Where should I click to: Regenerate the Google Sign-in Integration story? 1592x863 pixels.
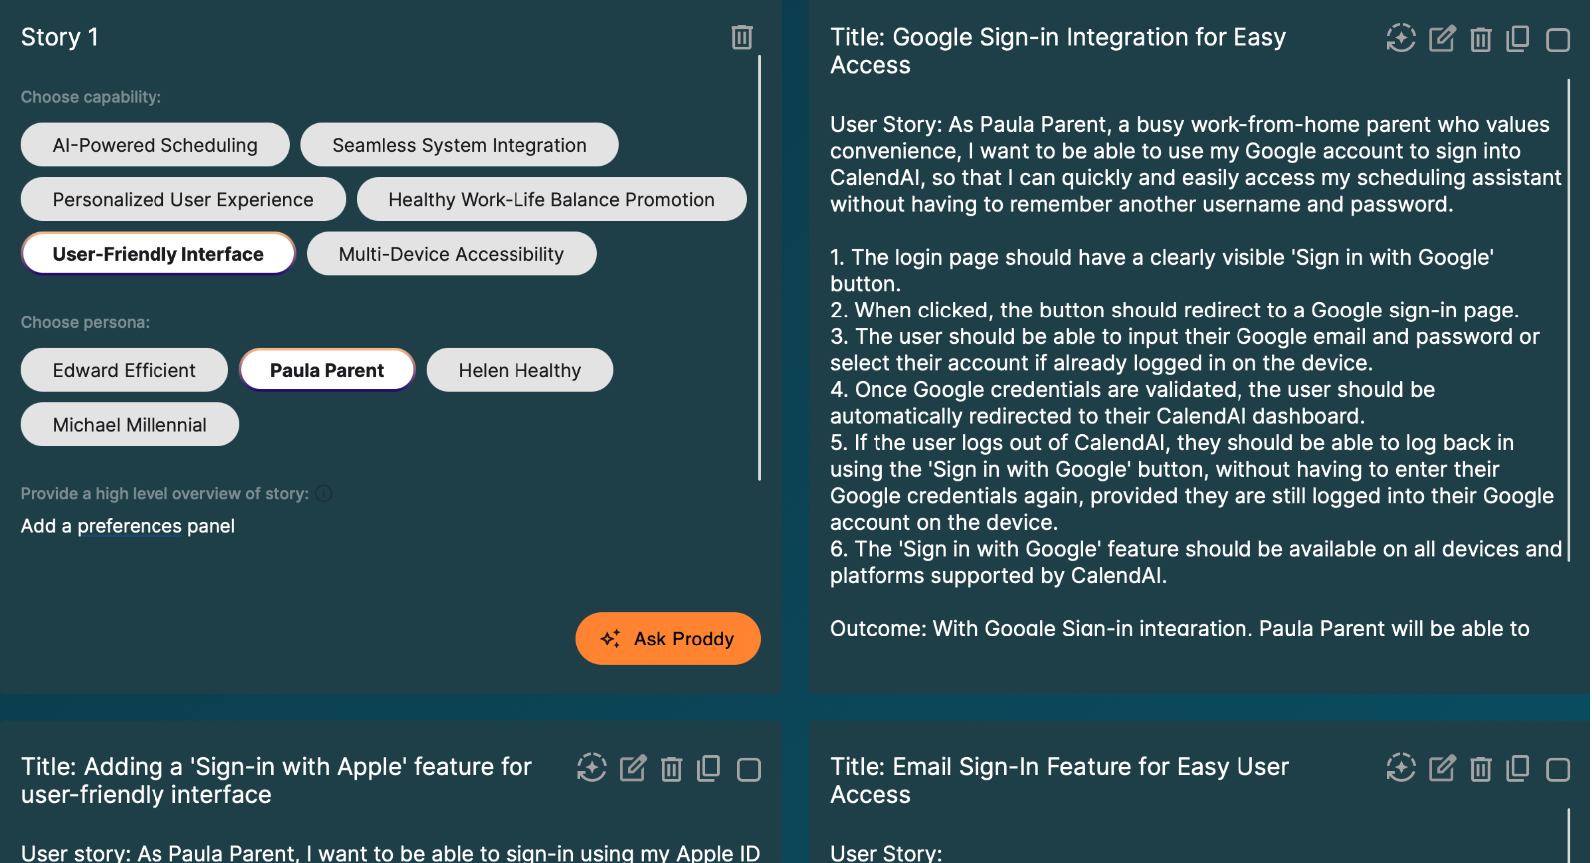click(1401, 38)
